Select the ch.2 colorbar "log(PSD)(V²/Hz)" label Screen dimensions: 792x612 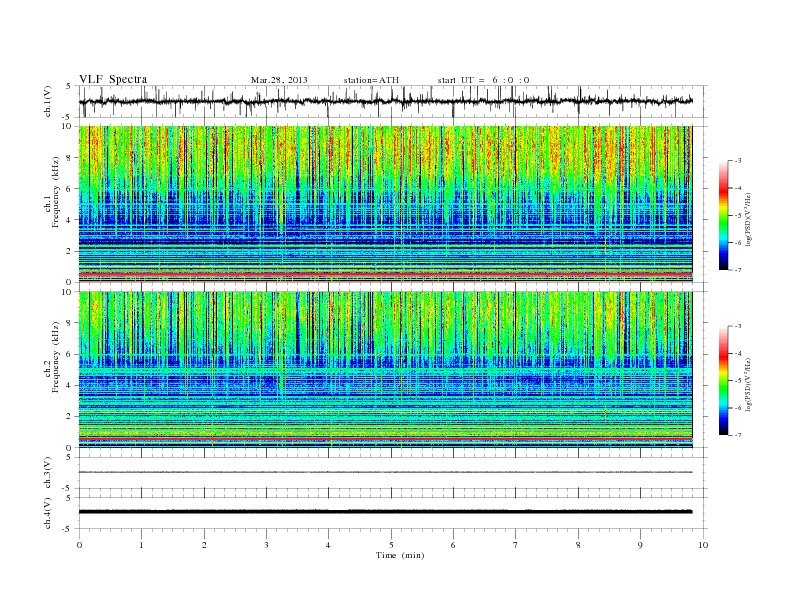750,384
